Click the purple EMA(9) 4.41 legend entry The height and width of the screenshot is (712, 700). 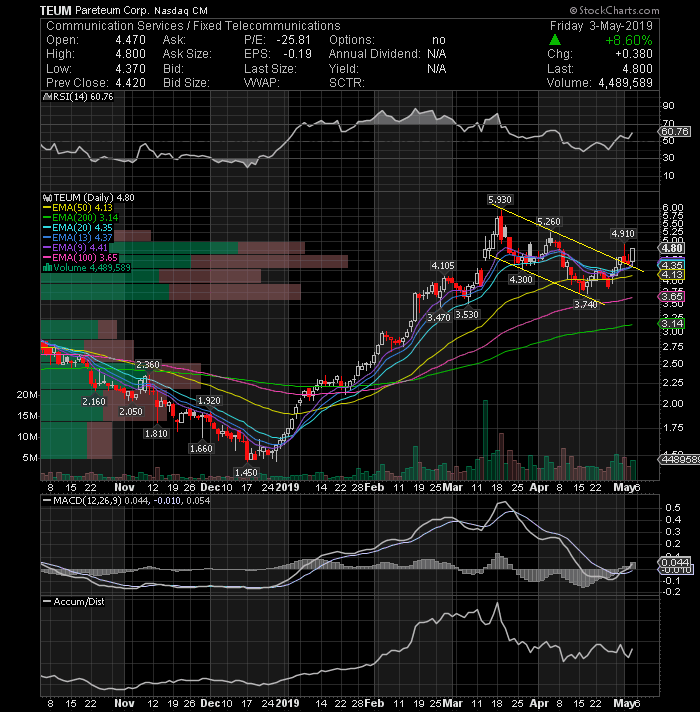pos(79,247)
